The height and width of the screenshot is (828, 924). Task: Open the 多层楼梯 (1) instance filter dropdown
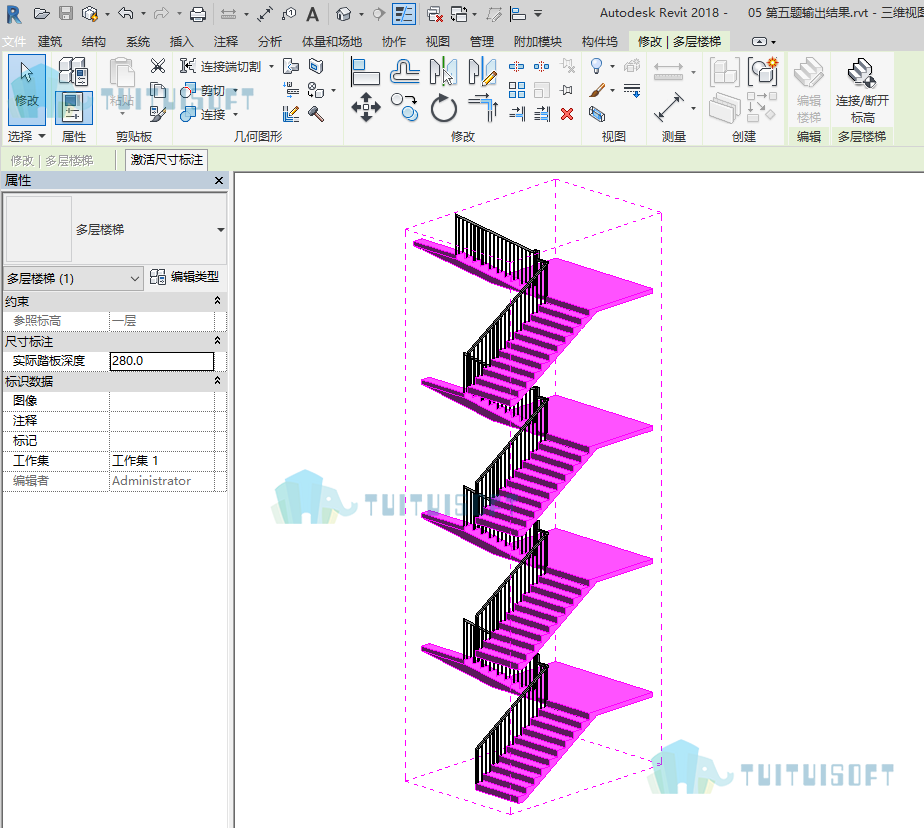(73, 279)
